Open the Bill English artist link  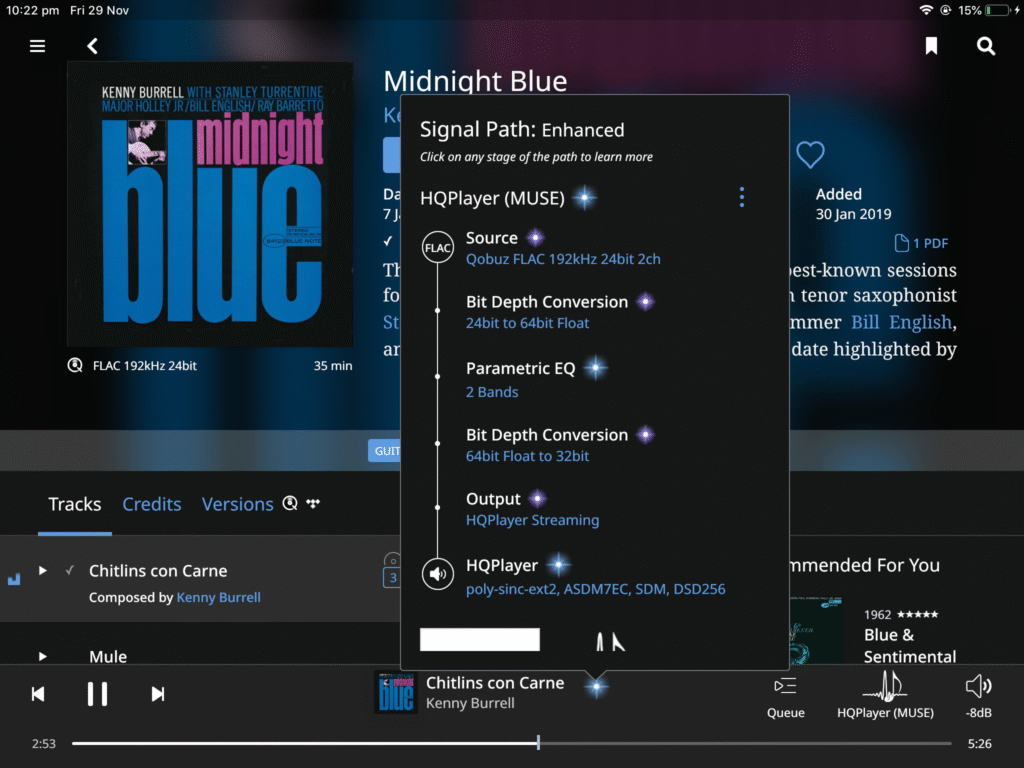click(x=901, y=322)
